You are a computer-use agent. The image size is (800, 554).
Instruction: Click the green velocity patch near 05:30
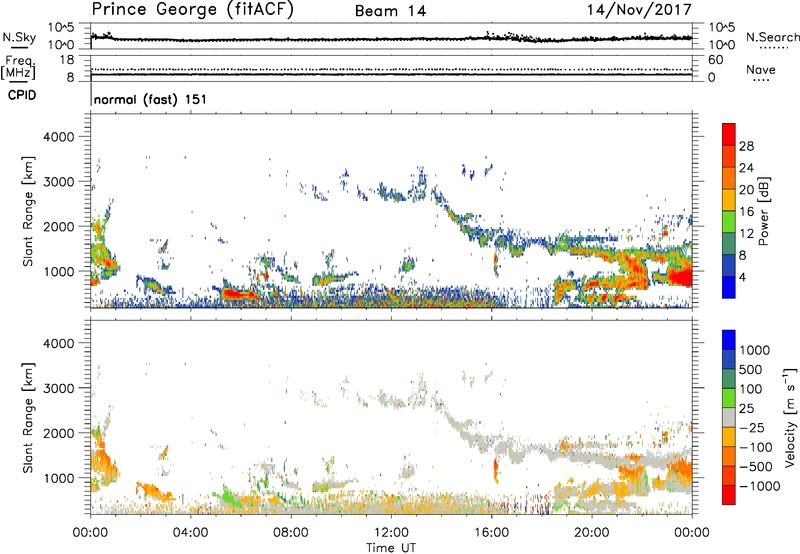[229, 496]
